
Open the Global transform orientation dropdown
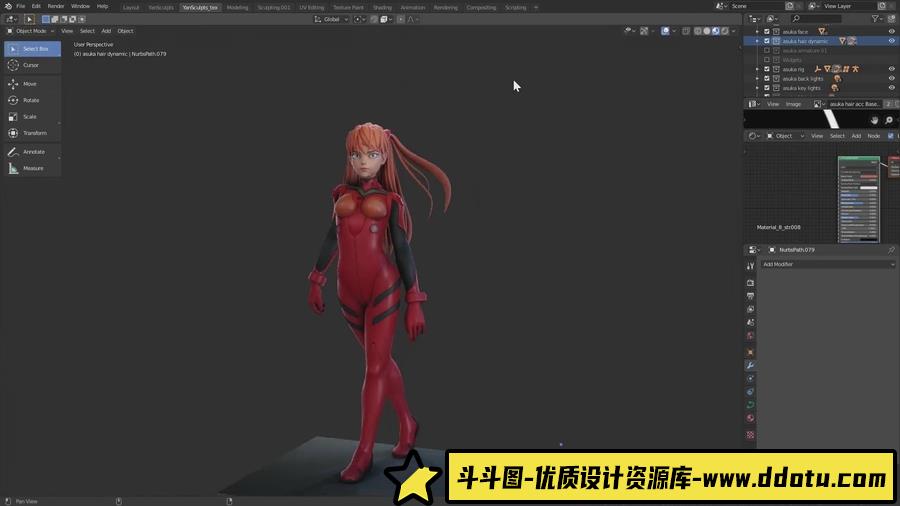(331, 19)
